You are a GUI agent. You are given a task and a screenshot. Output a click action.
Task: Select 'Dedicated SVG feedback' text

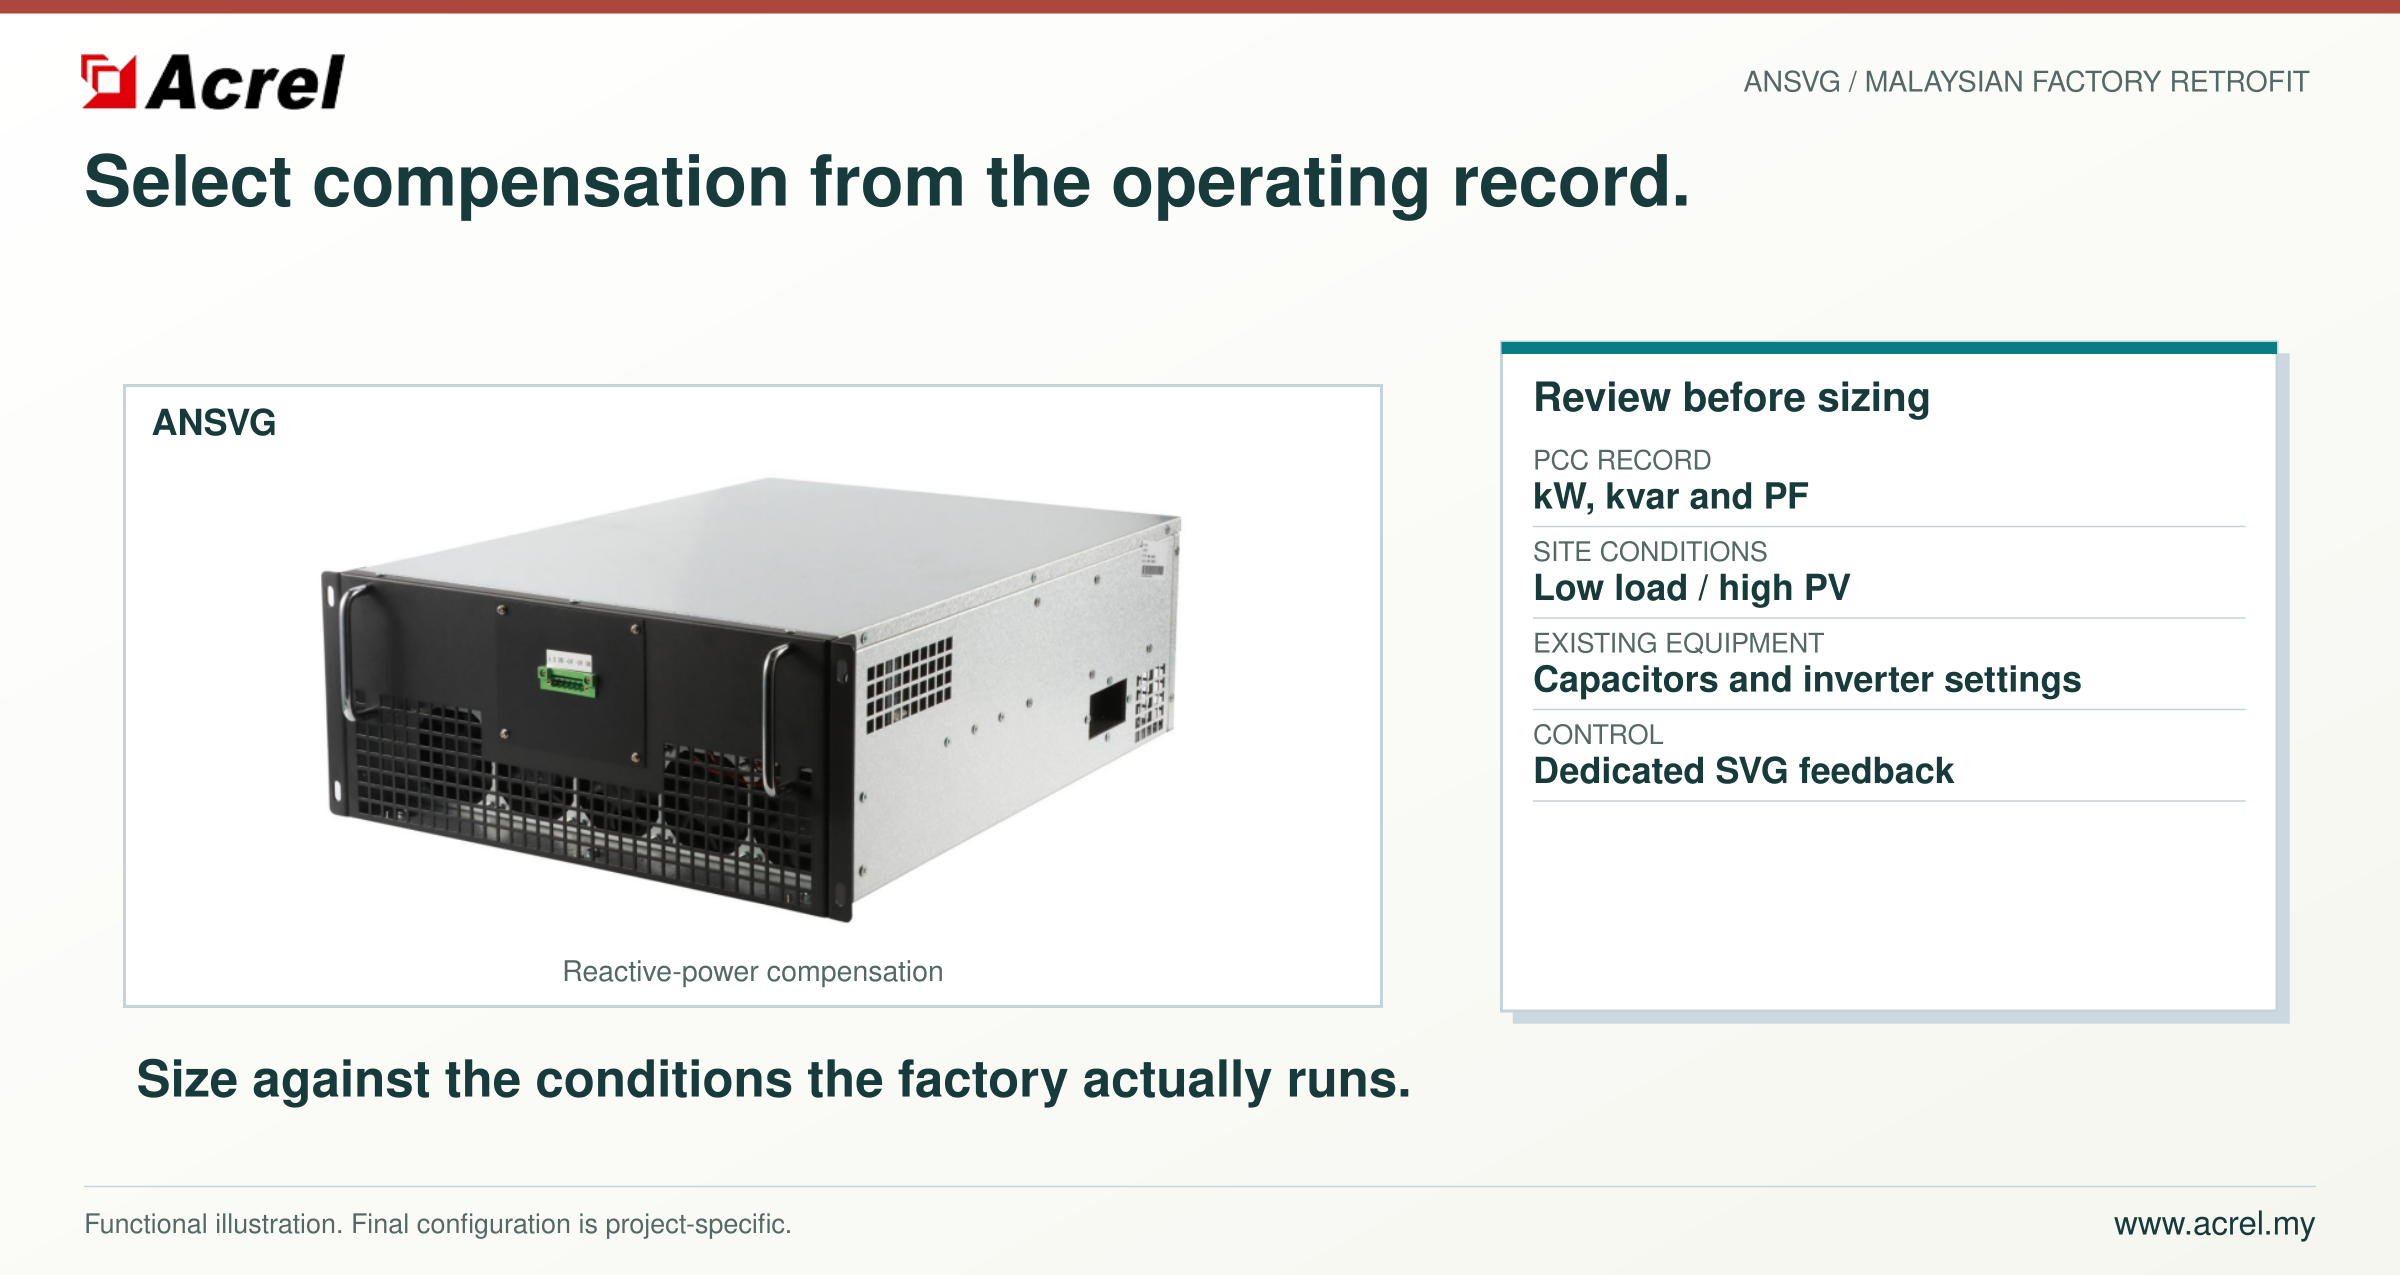click(x=1743, y=771)
